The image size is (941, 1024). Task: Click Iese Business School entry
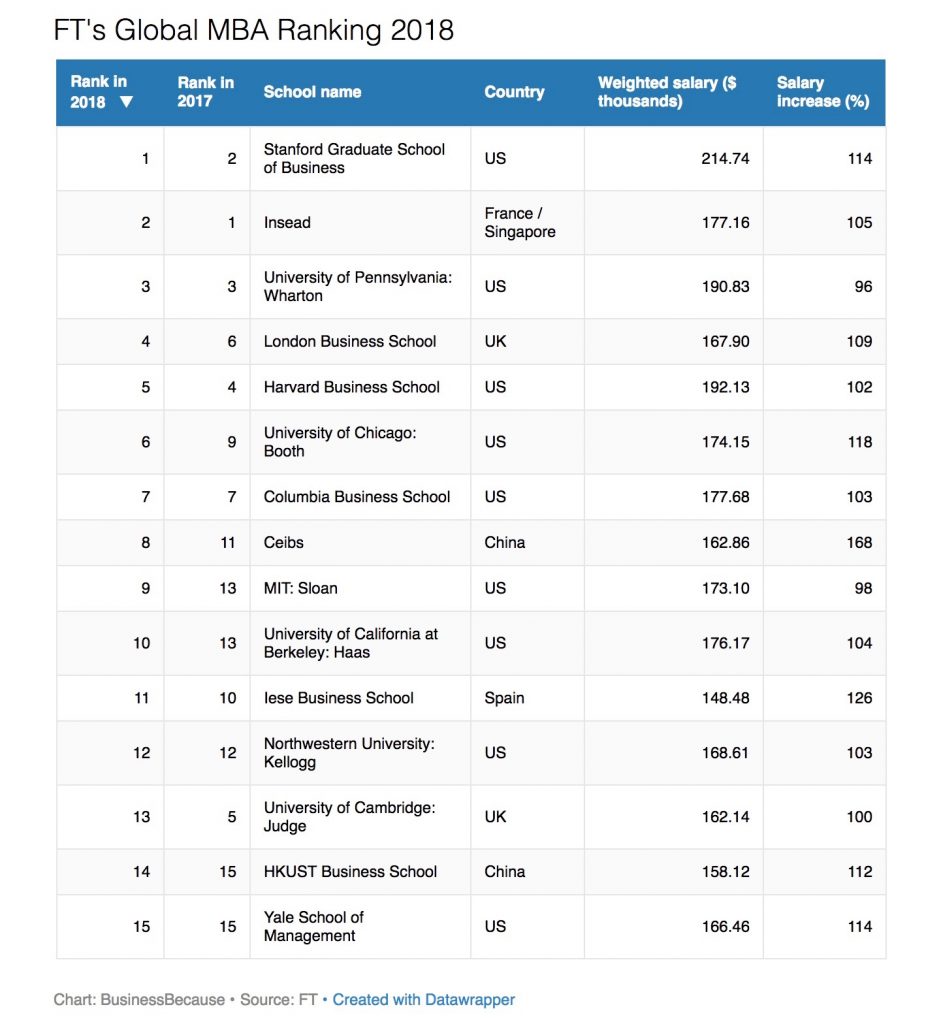click(x=338, y=698)
